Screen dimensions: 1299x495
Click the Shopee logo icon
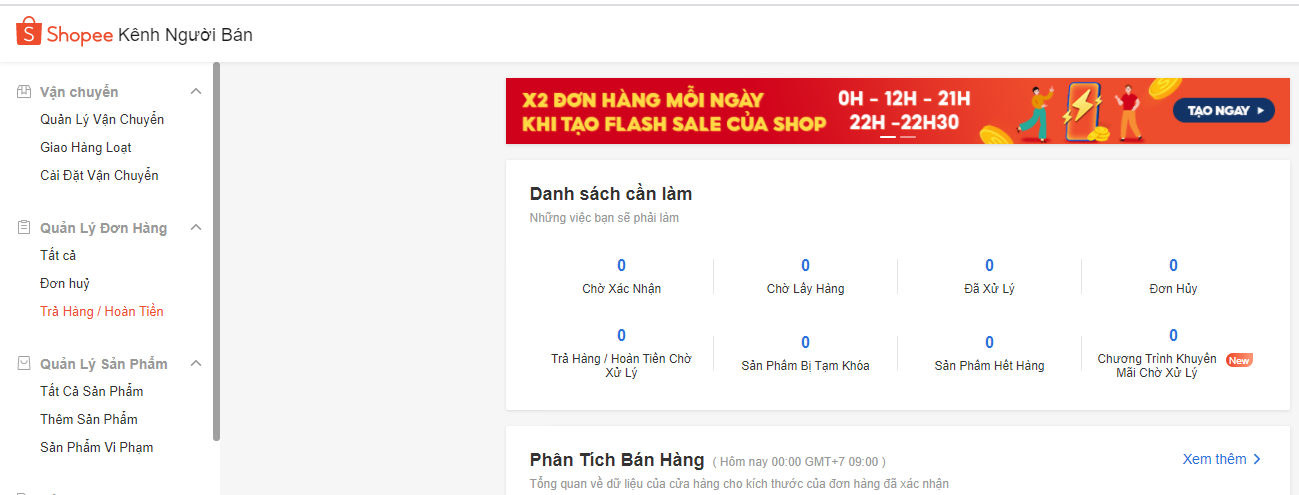tap(28, 32)
